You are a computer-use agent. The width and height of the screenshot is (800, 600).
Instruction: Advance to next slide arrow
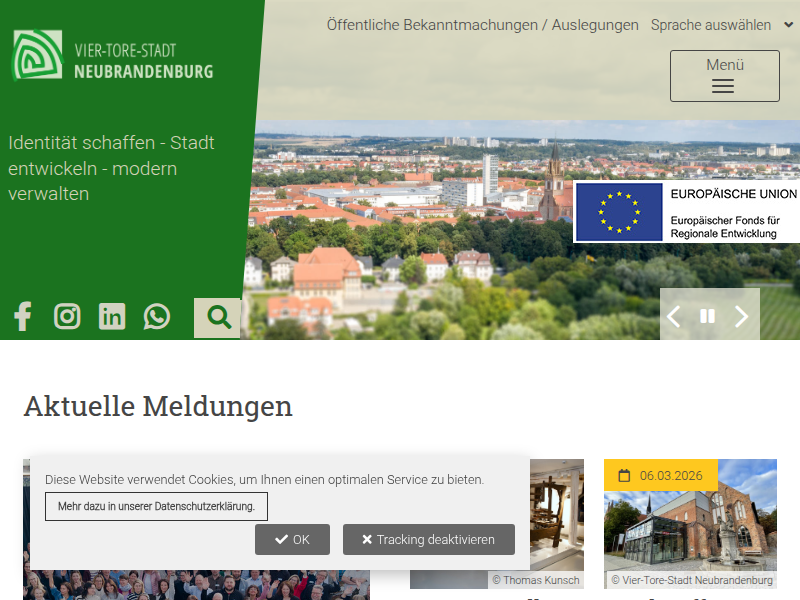pos(741,316)
